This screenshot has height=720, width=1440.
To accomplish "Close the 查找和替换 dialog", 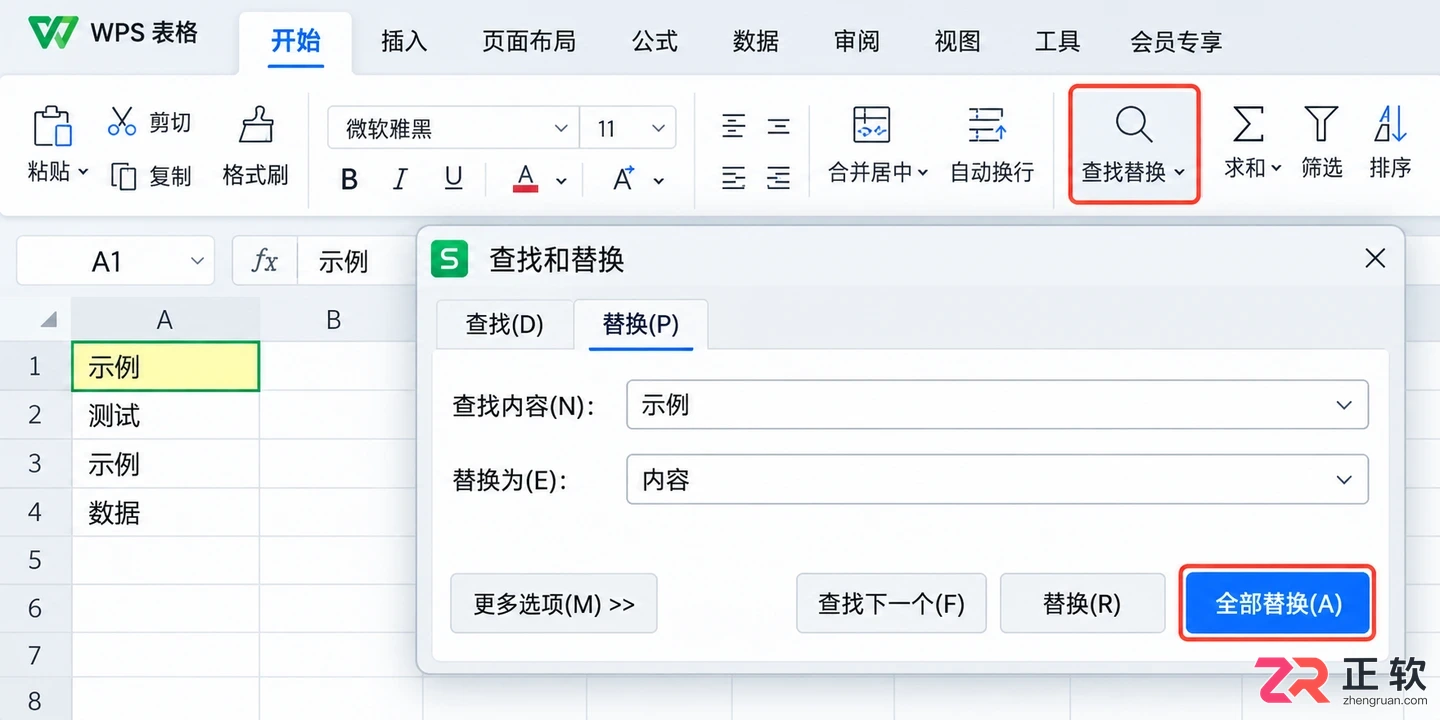I will (x=1375, y=259).
